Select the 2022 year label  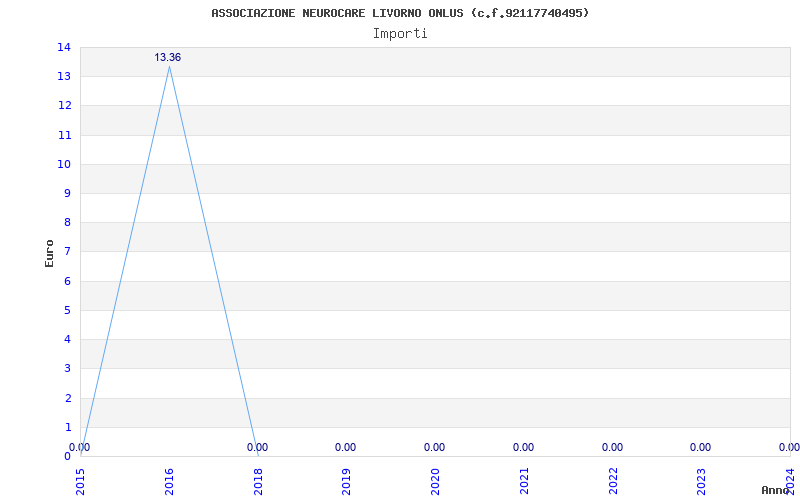613,482
